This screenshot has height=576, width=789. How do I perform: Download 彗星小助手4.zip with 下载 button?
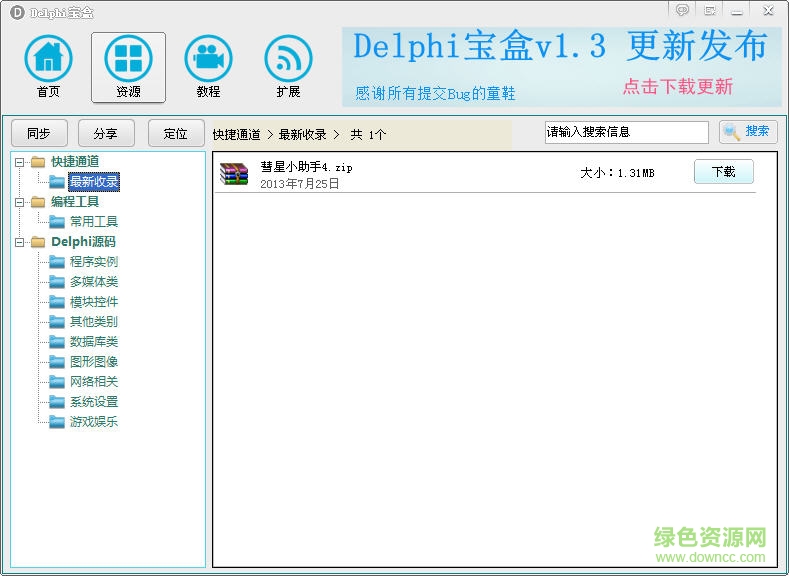(723, 172)
